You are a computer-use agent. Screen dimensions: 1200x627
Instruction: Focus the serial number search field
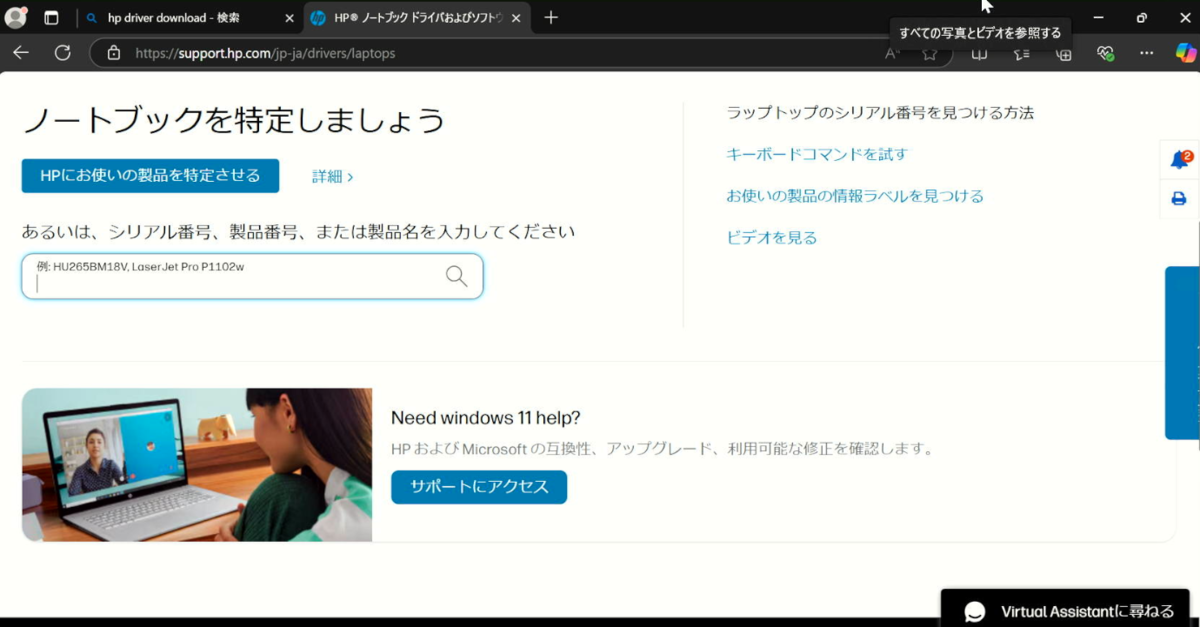(252, 276)
